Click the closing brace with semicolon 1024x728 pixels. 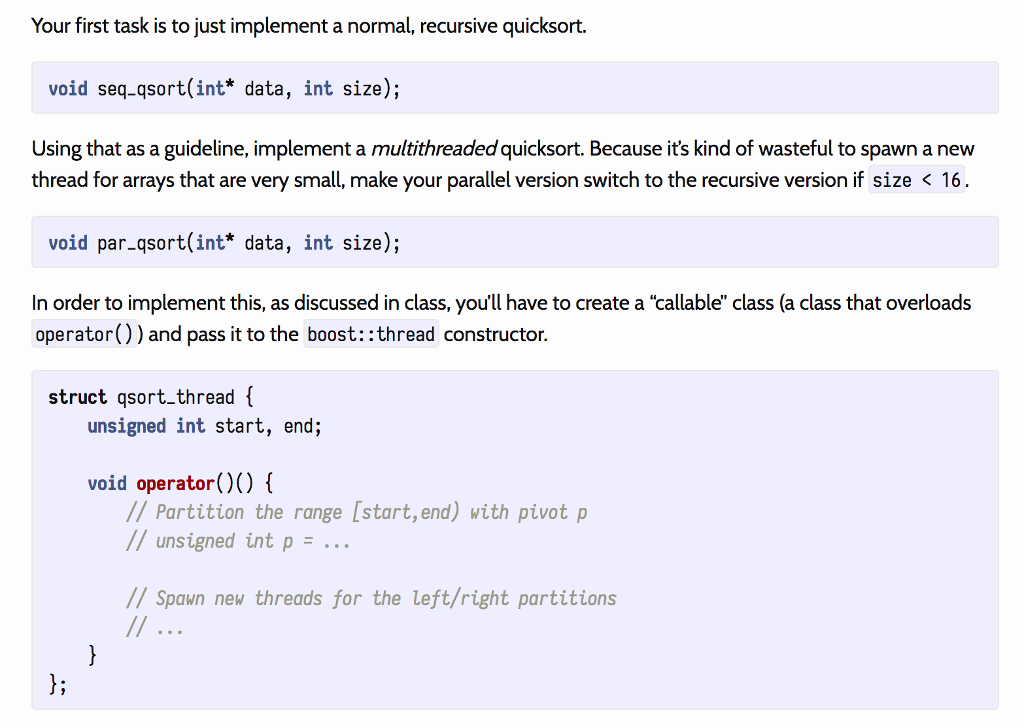pos(57,684)
